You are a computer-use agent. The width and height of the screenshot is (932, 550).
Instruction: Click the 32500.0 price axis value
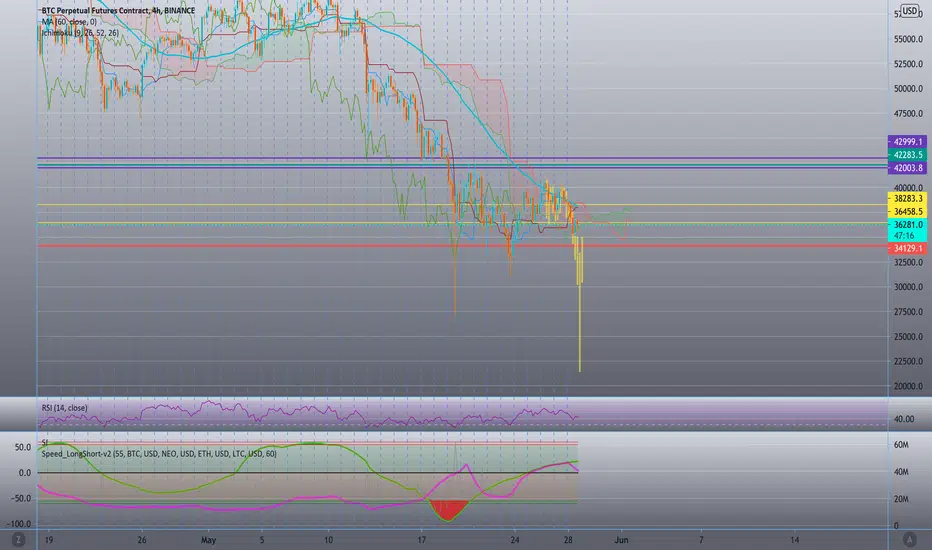pos(909,262)
